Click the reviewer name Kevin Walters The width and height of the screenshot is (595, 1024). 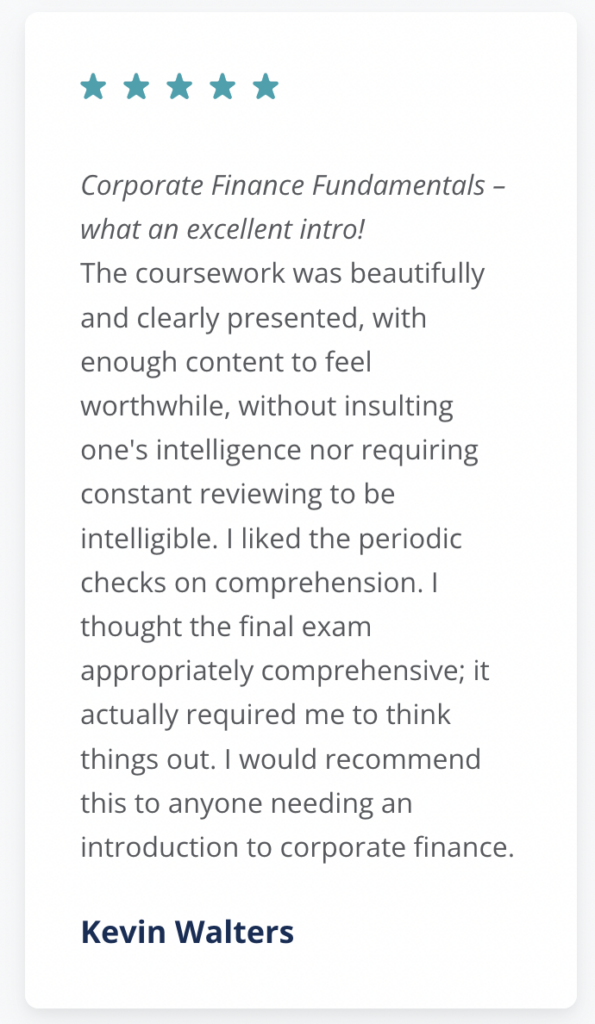(187, 931)
